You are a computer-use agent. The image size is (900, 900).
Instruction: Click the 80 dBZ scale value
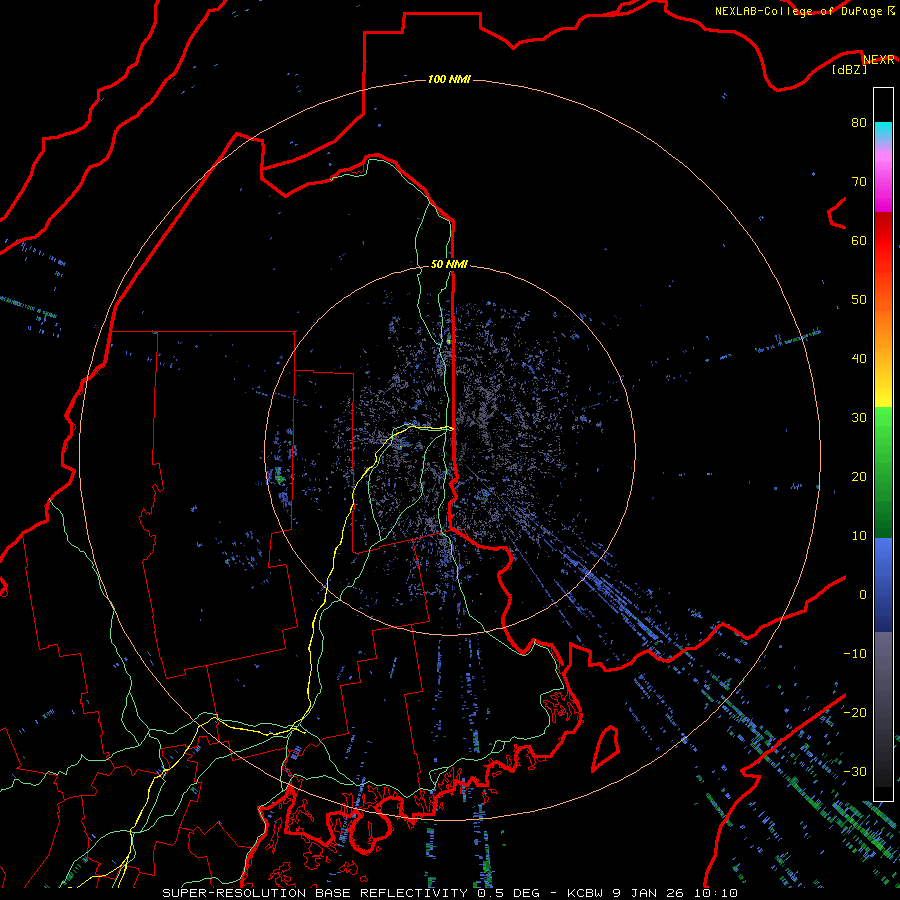click(x=859, y=123)
